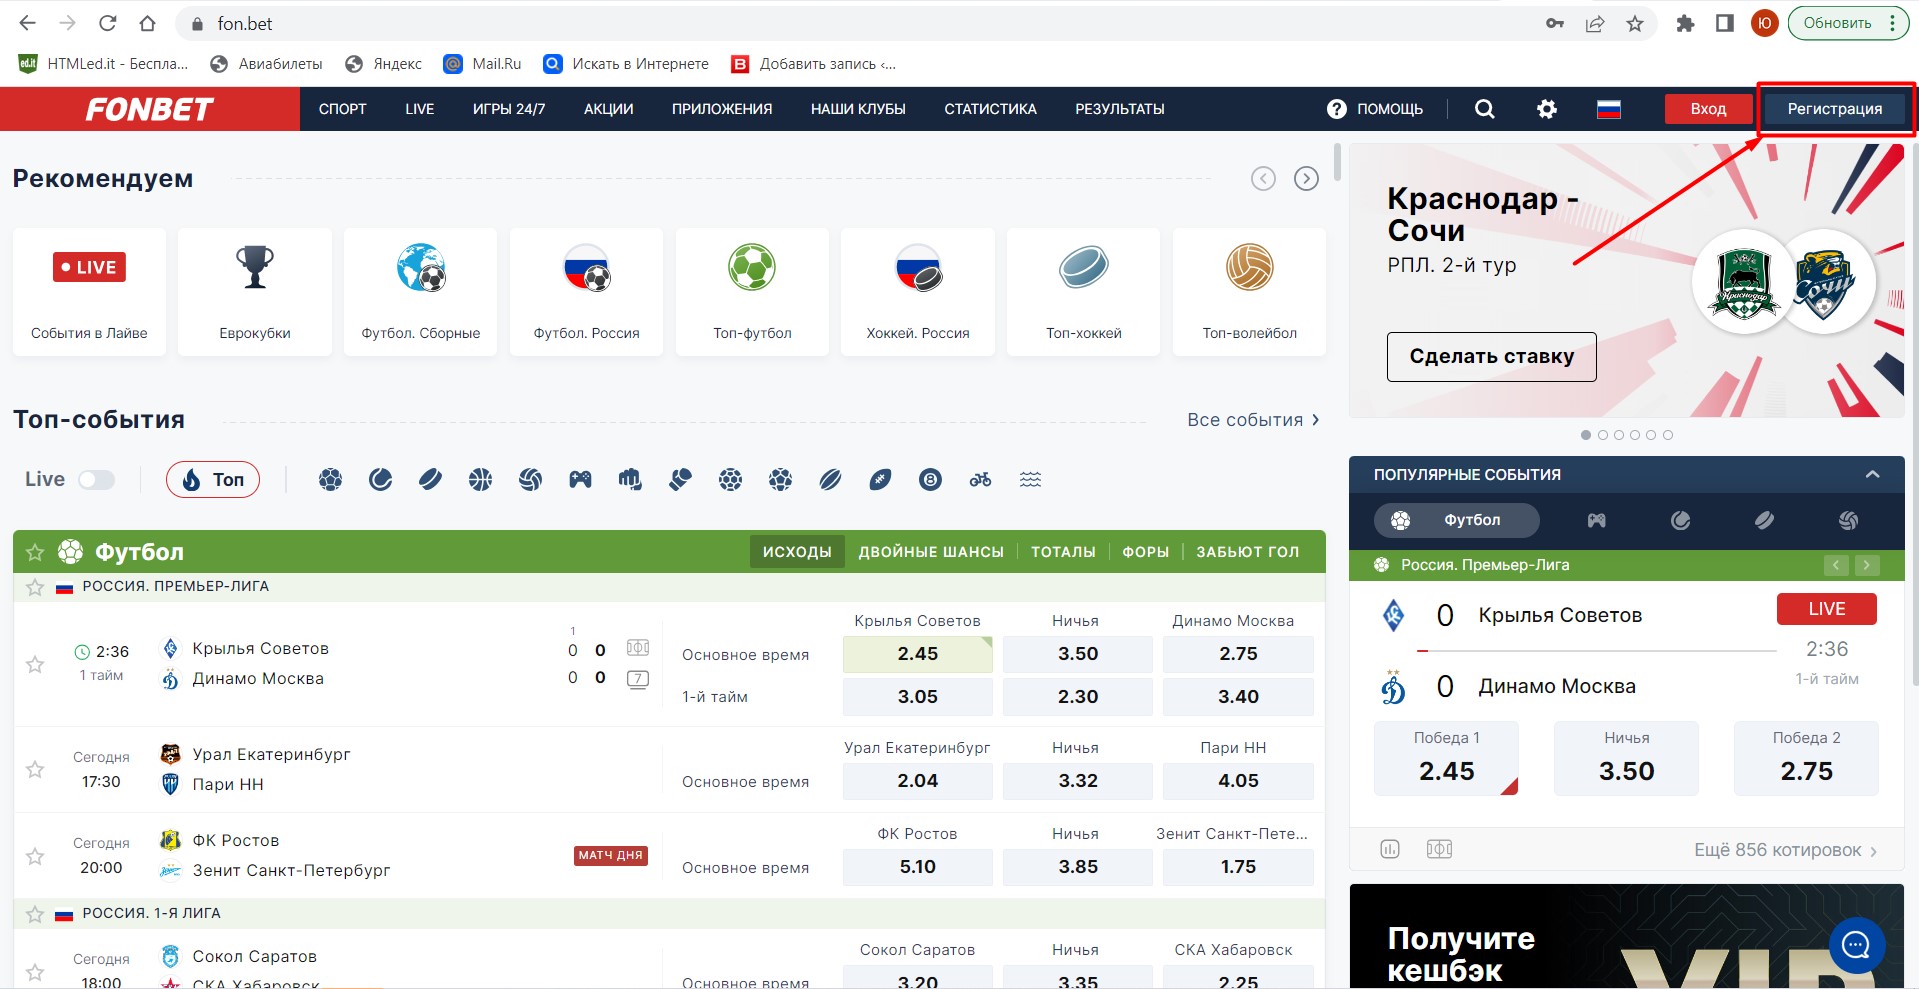Open the live chat support bubble

1856,944
